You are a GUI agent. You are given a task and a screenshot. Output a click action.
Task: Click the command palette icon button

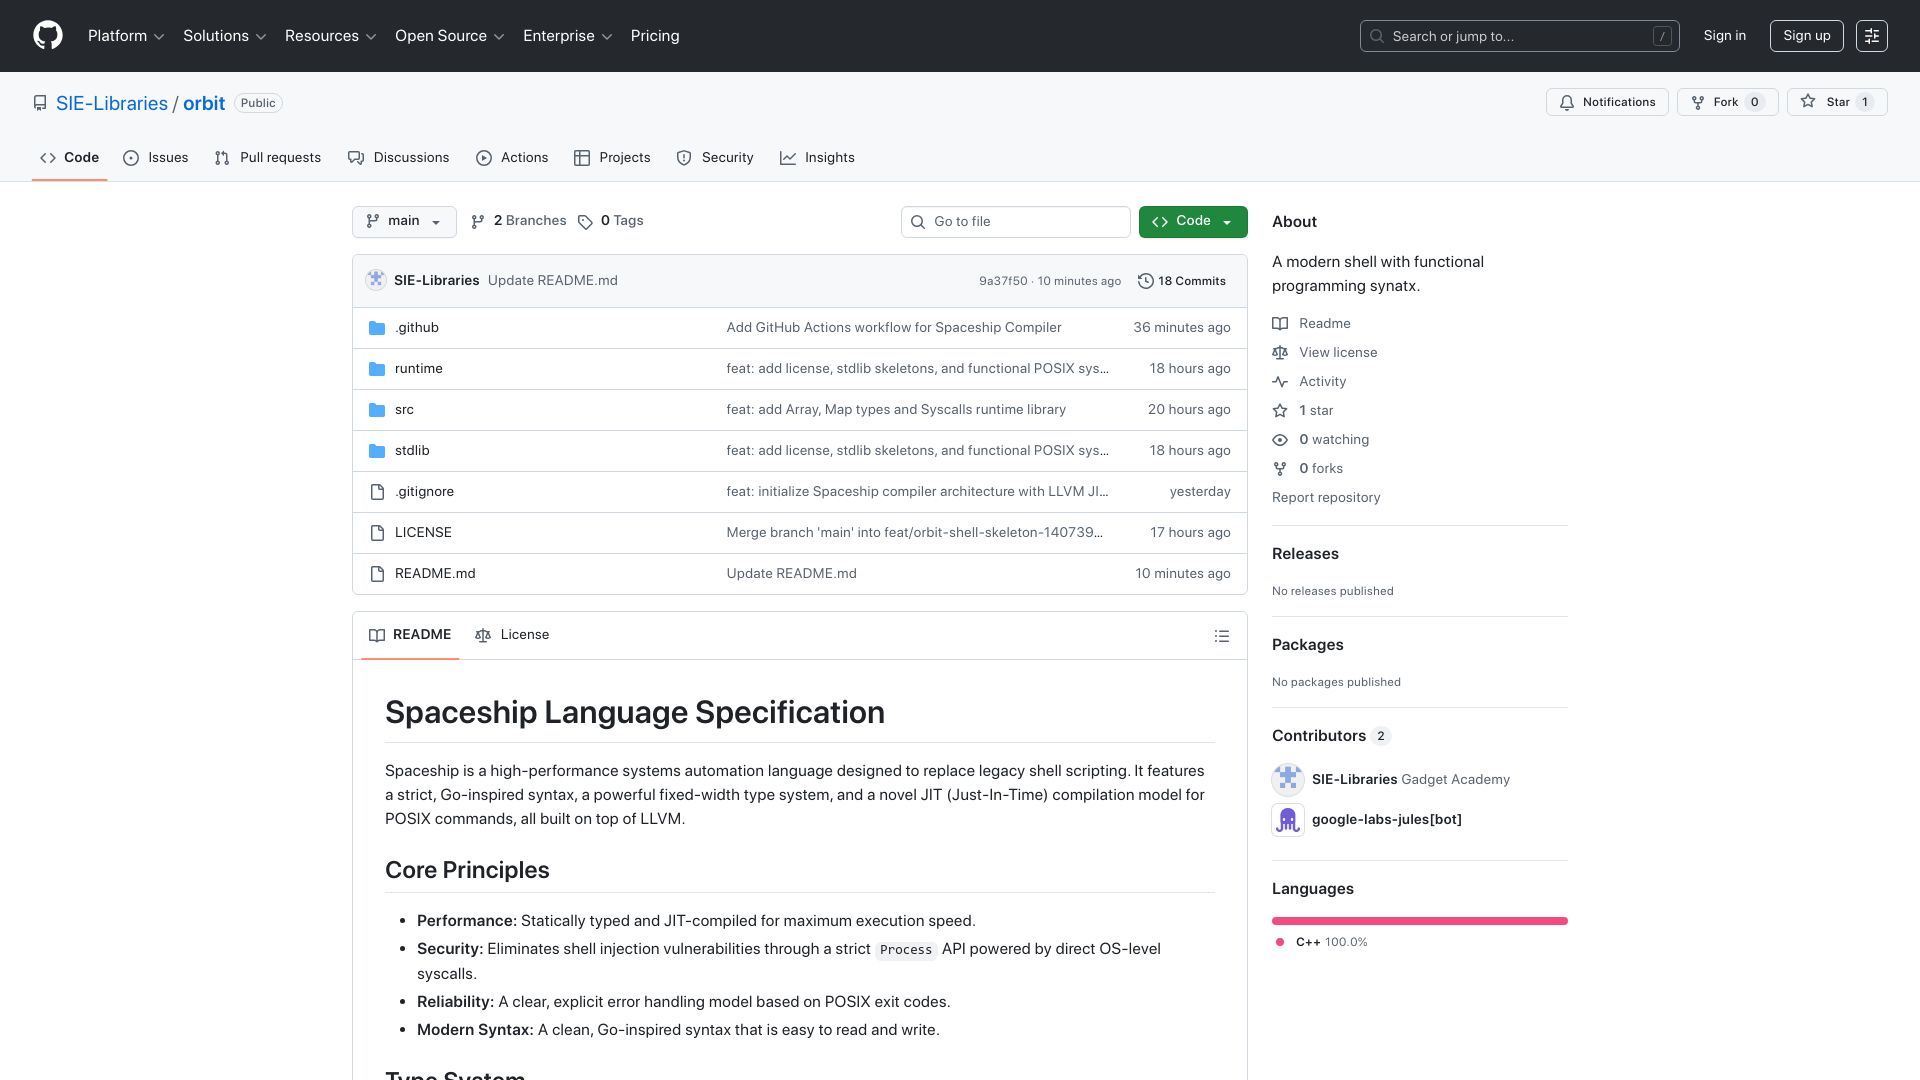point(1872,36)
